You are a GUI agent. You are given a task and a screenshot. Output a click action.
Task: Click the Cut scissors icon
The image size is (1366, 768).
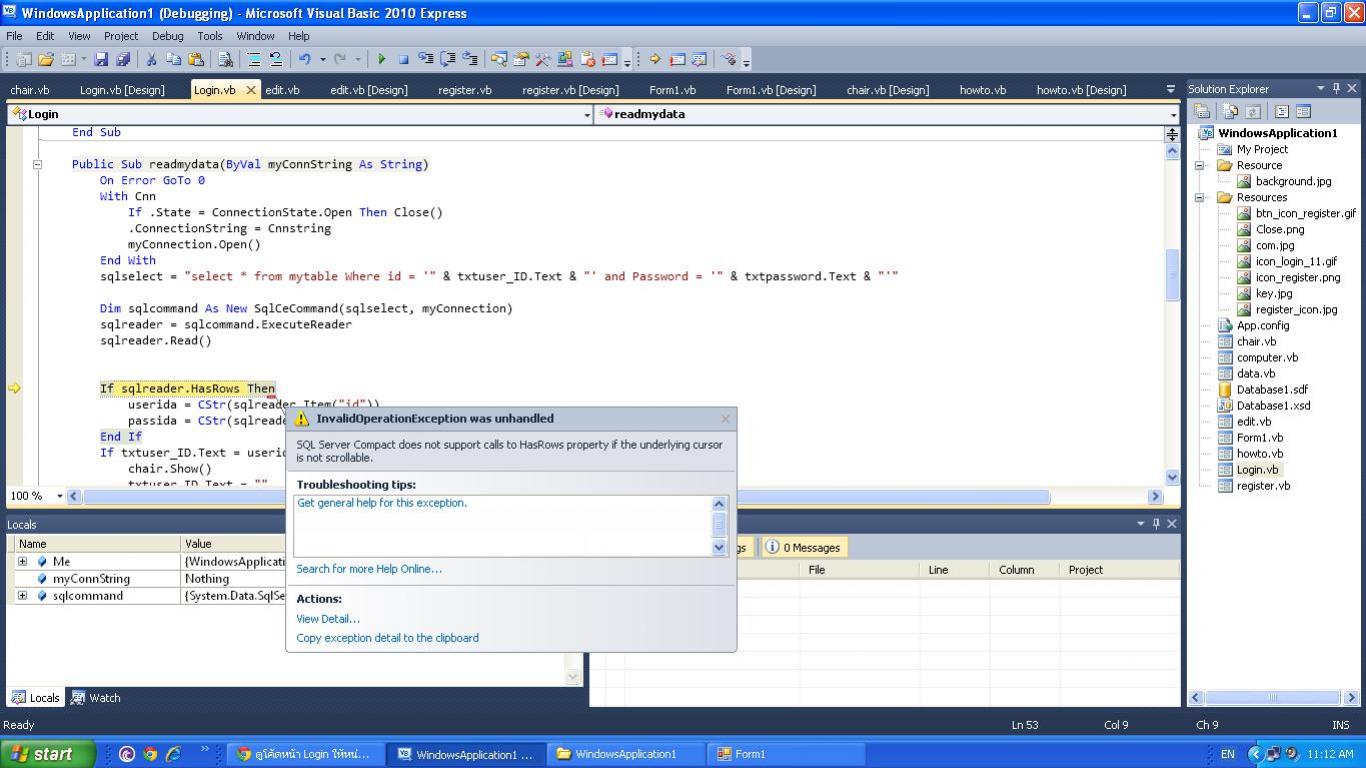tap(151, 60)
